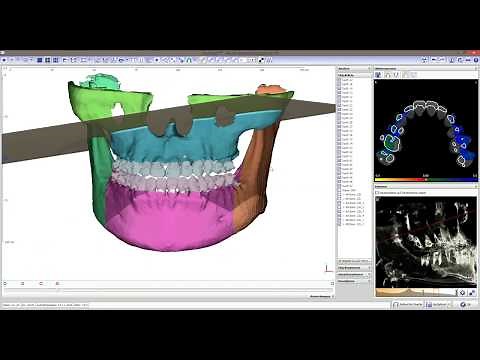
Task: Open the dropdown arrow on bottom bar button
Action: pos(449,305)
